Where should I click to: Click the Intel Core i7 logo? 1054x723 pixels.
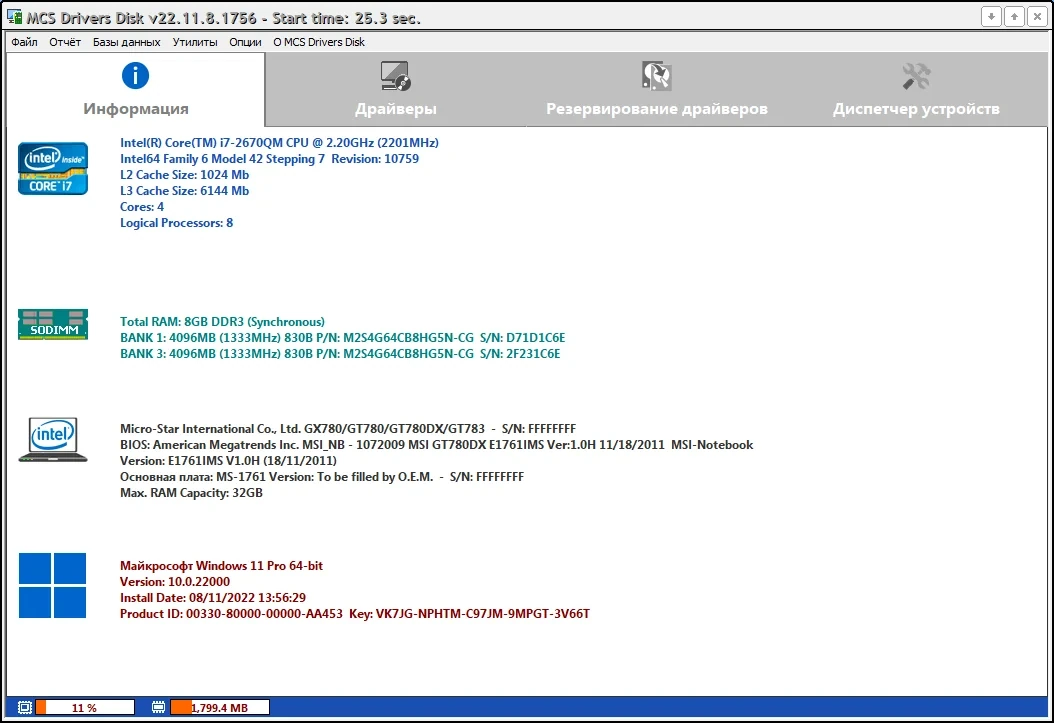pyautogui.click(x=53, y=169)
